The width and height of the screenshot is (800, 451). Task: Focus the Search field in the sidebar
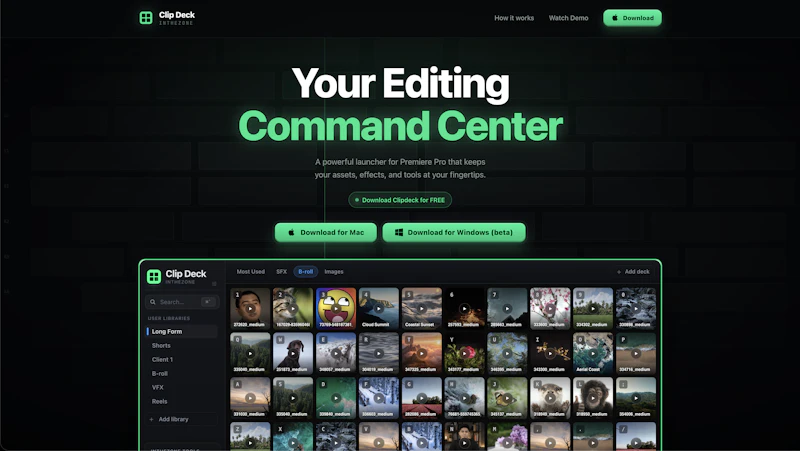[182, 302]
